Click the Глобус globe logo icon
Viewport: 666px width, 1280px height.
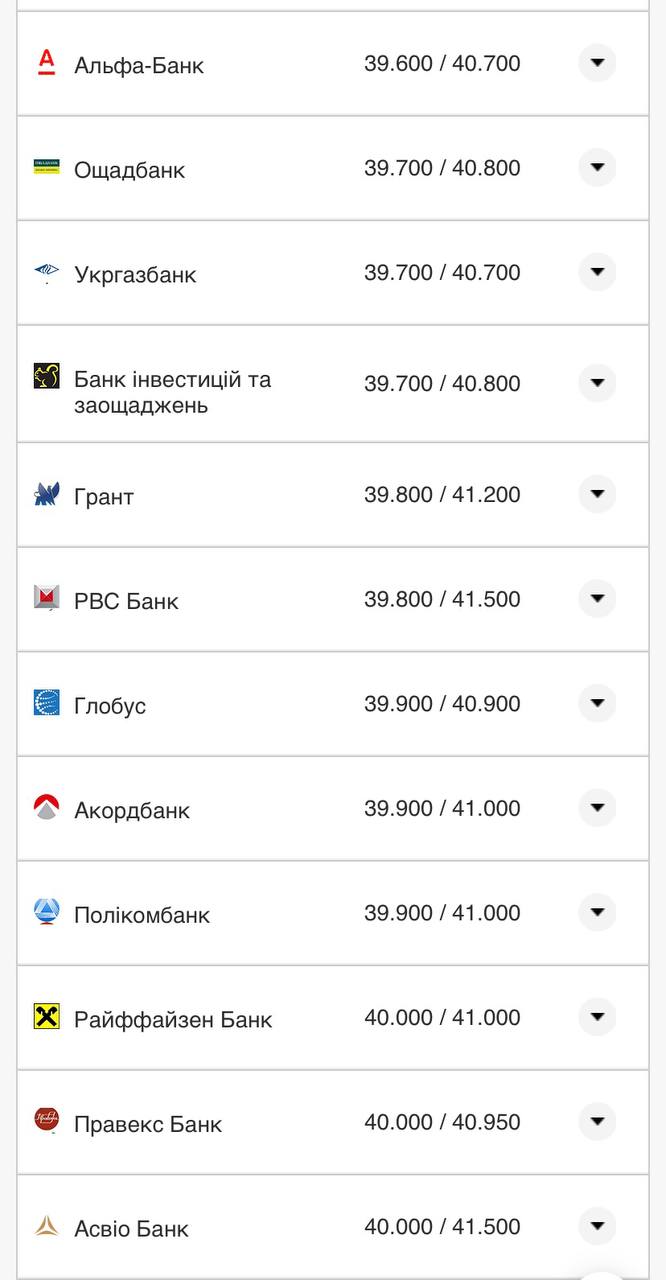pos(46,704)
